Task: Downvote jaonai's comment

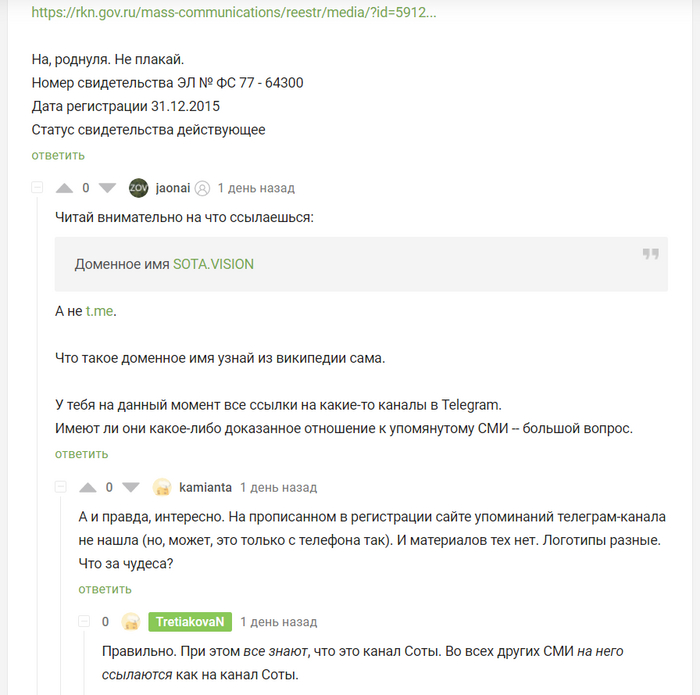Action: [x=108, y=188]
